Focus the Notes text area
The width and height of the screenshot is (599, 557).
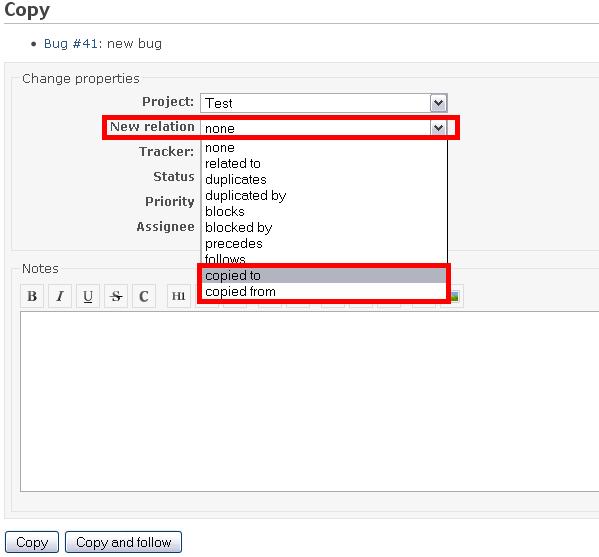click(309, 402)
